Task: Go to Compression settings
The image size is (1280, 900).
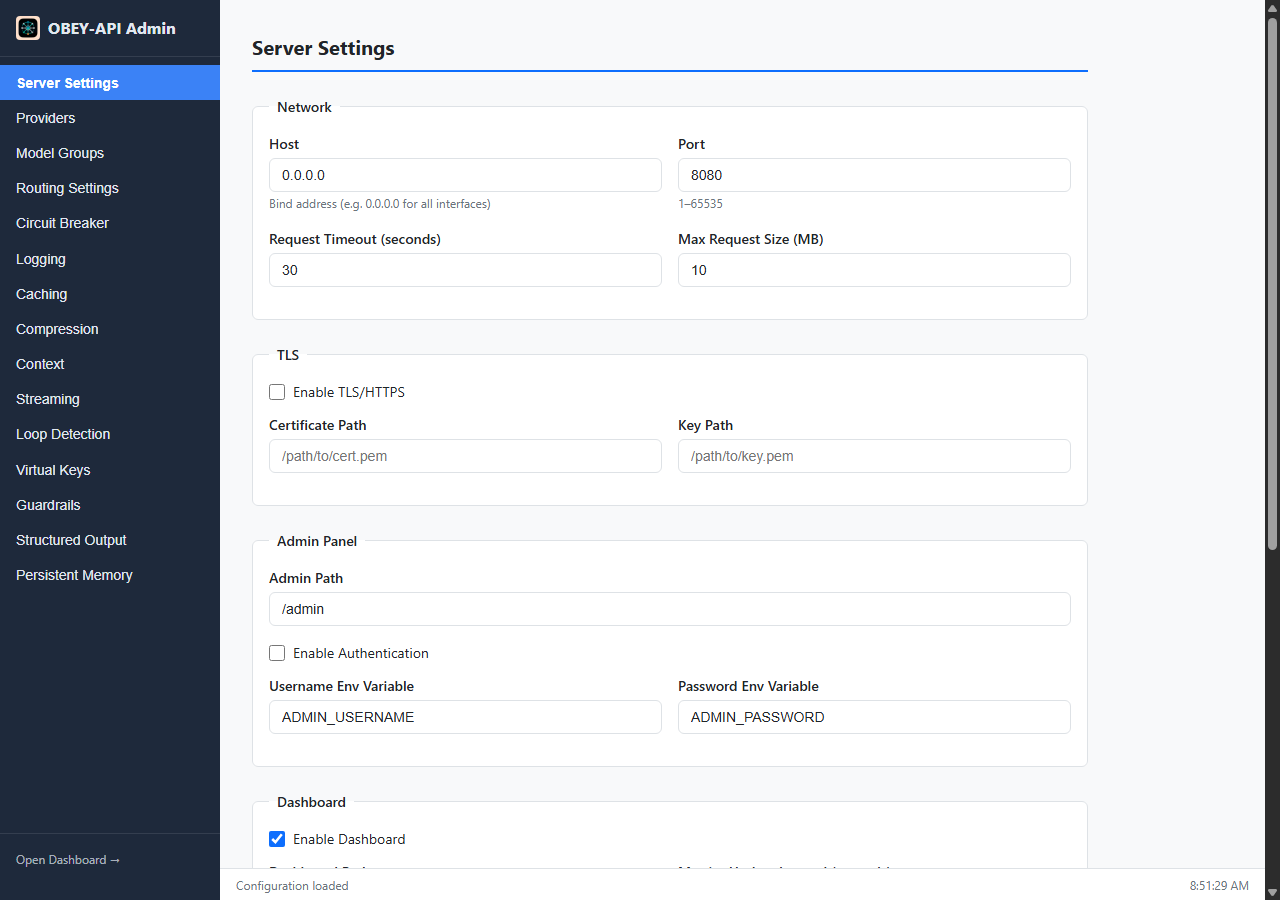Action: point(110,329)
